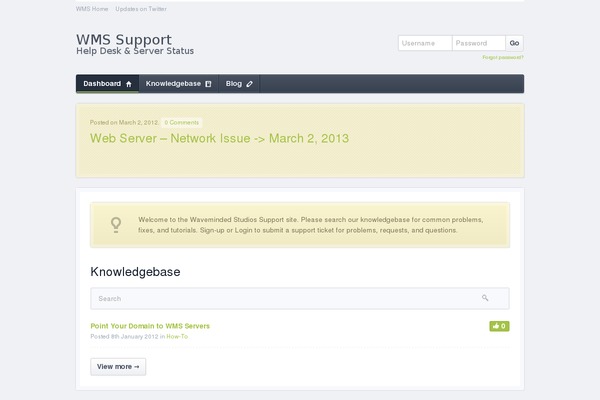Click the lightbulb icon in welcome notice
The width and height of the screenshot is (600, 400).
[x=116, y=225]
